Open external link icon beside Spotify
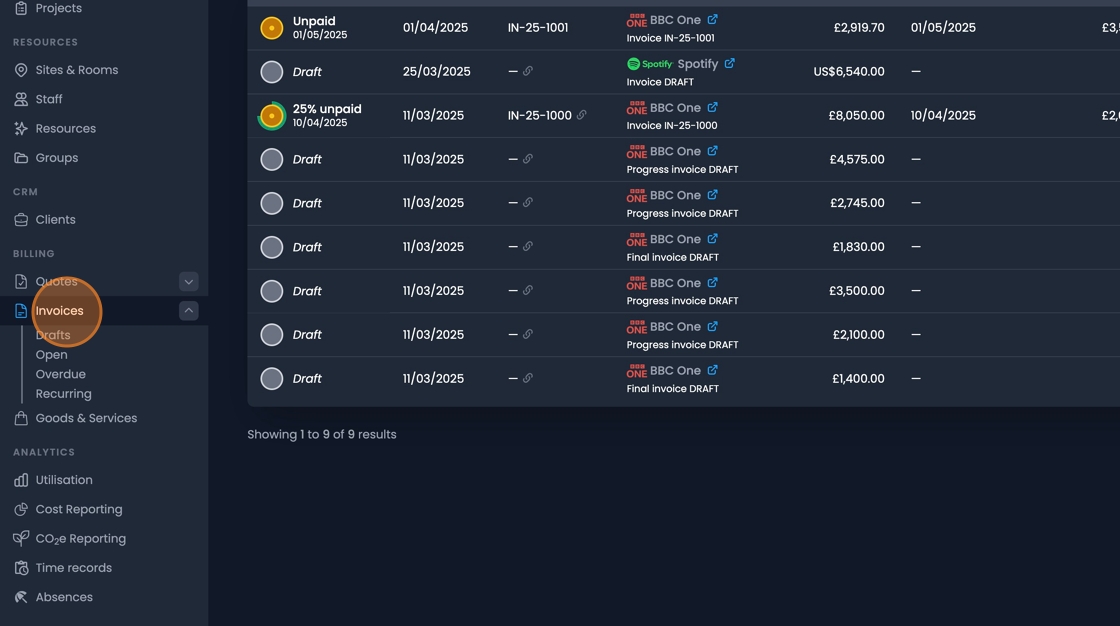Image resolution: width=1120 pixels, height=626 pixels. (x=729, y=63)
